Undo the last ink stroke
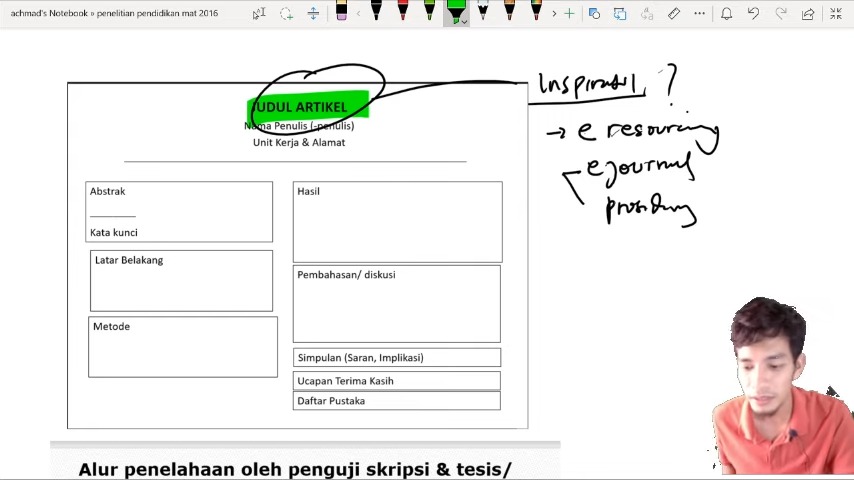Screen dimensions: 854x480 pyautogui.click(x=754, y=14)
